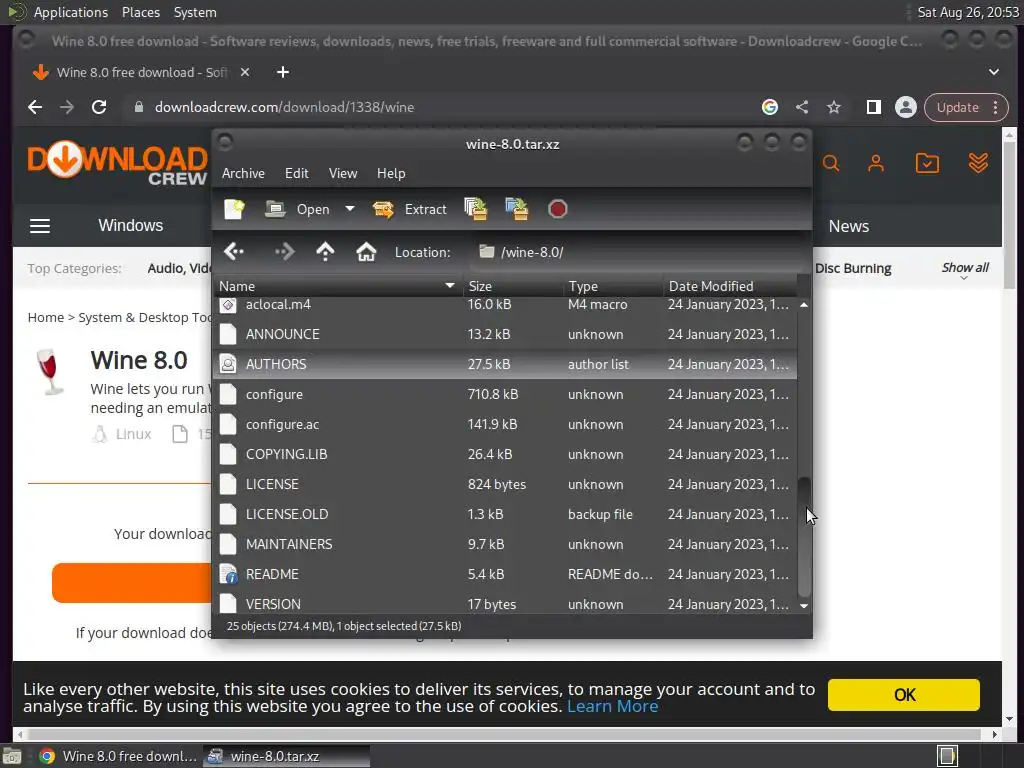Click the Downloadcrew user account icon
Image resolution: width=1024 pixels, height=768 pixels.
point(876,163)
